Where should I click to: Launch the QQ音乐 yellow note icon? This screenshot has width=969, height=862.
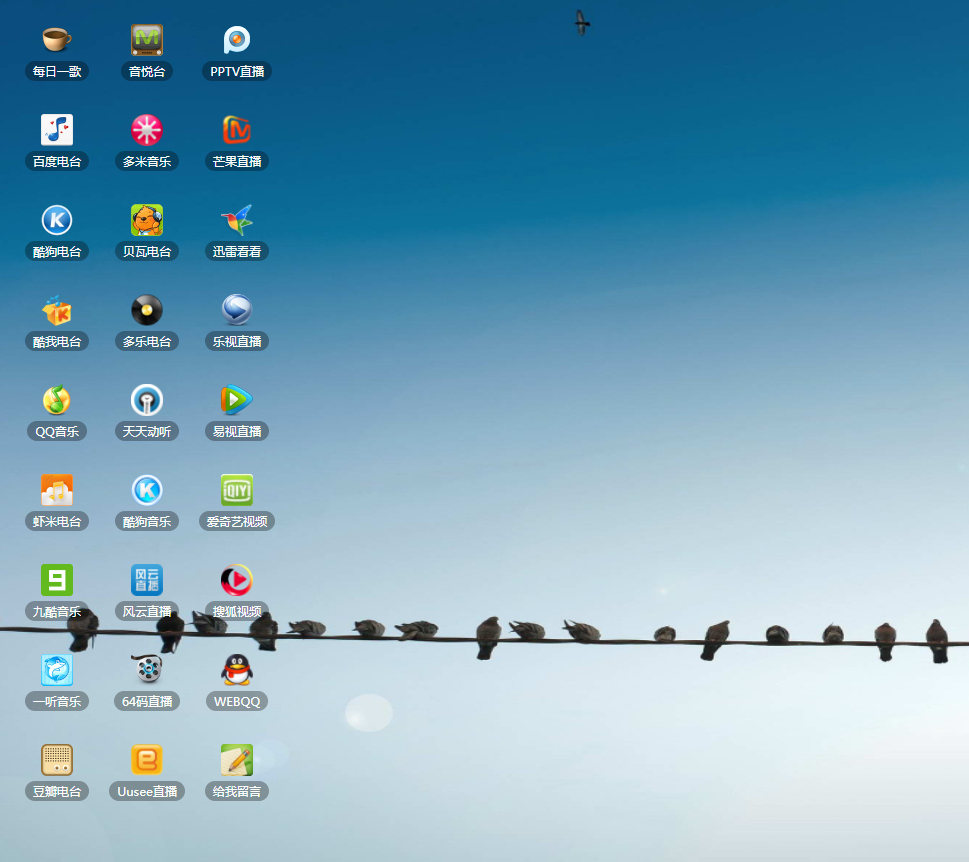pyautogui.click(x=57, y=400)
